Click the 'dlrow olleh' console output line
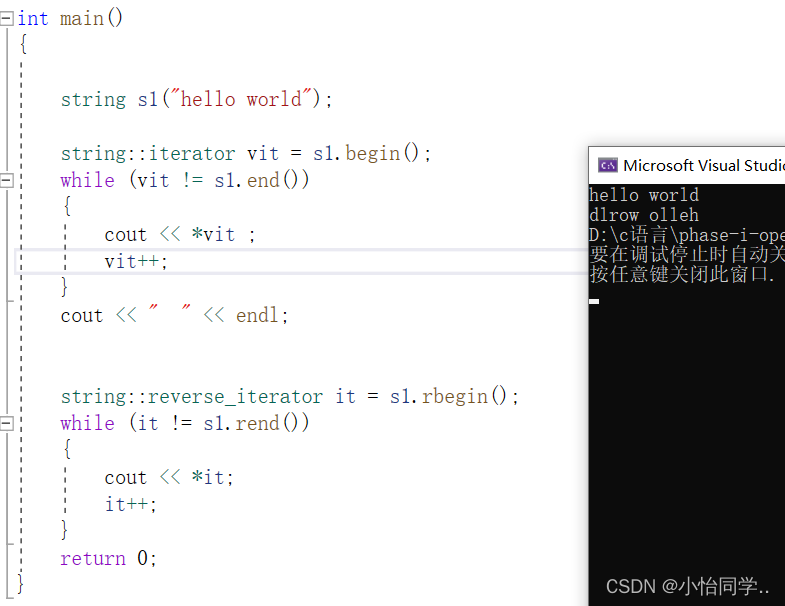This screenshot has height=606, width=785. pyautogui.click(x=644, y=215)
